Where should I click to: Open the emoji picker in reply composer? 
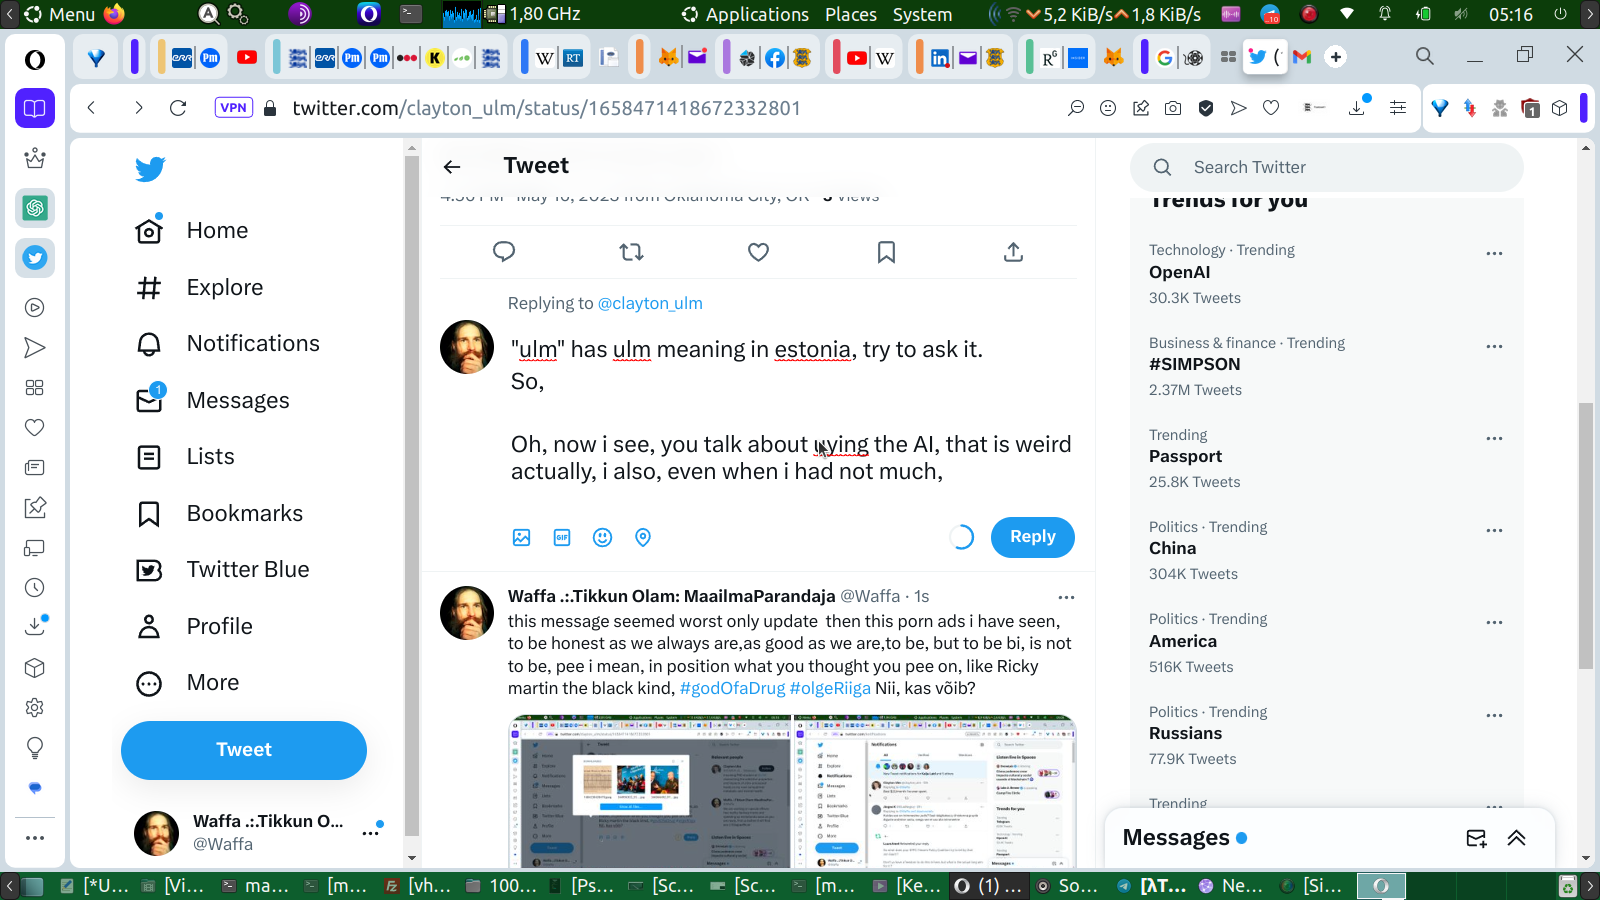pyautogui.click(x=602, y=538)
